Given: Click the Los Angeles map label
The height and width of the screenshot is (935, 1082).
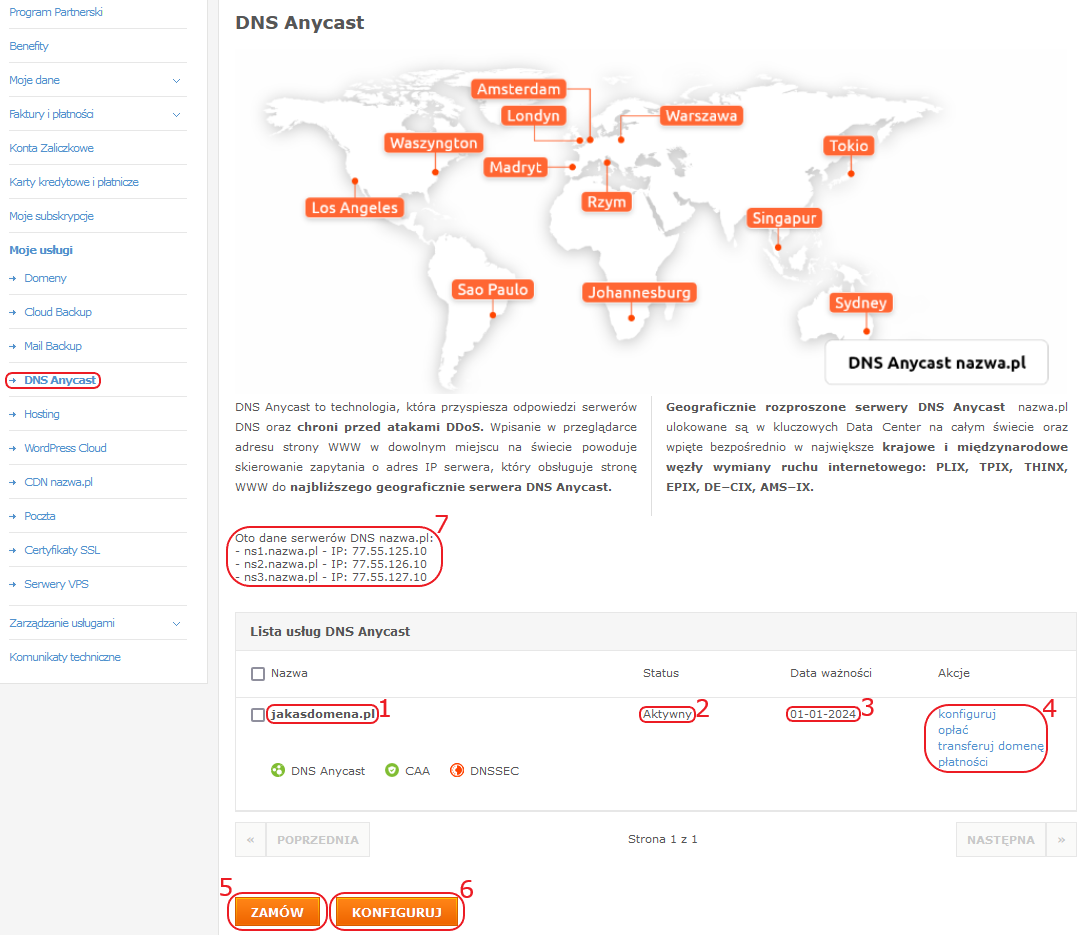Looking at the screenshot, I should click(x=355, y=207).
